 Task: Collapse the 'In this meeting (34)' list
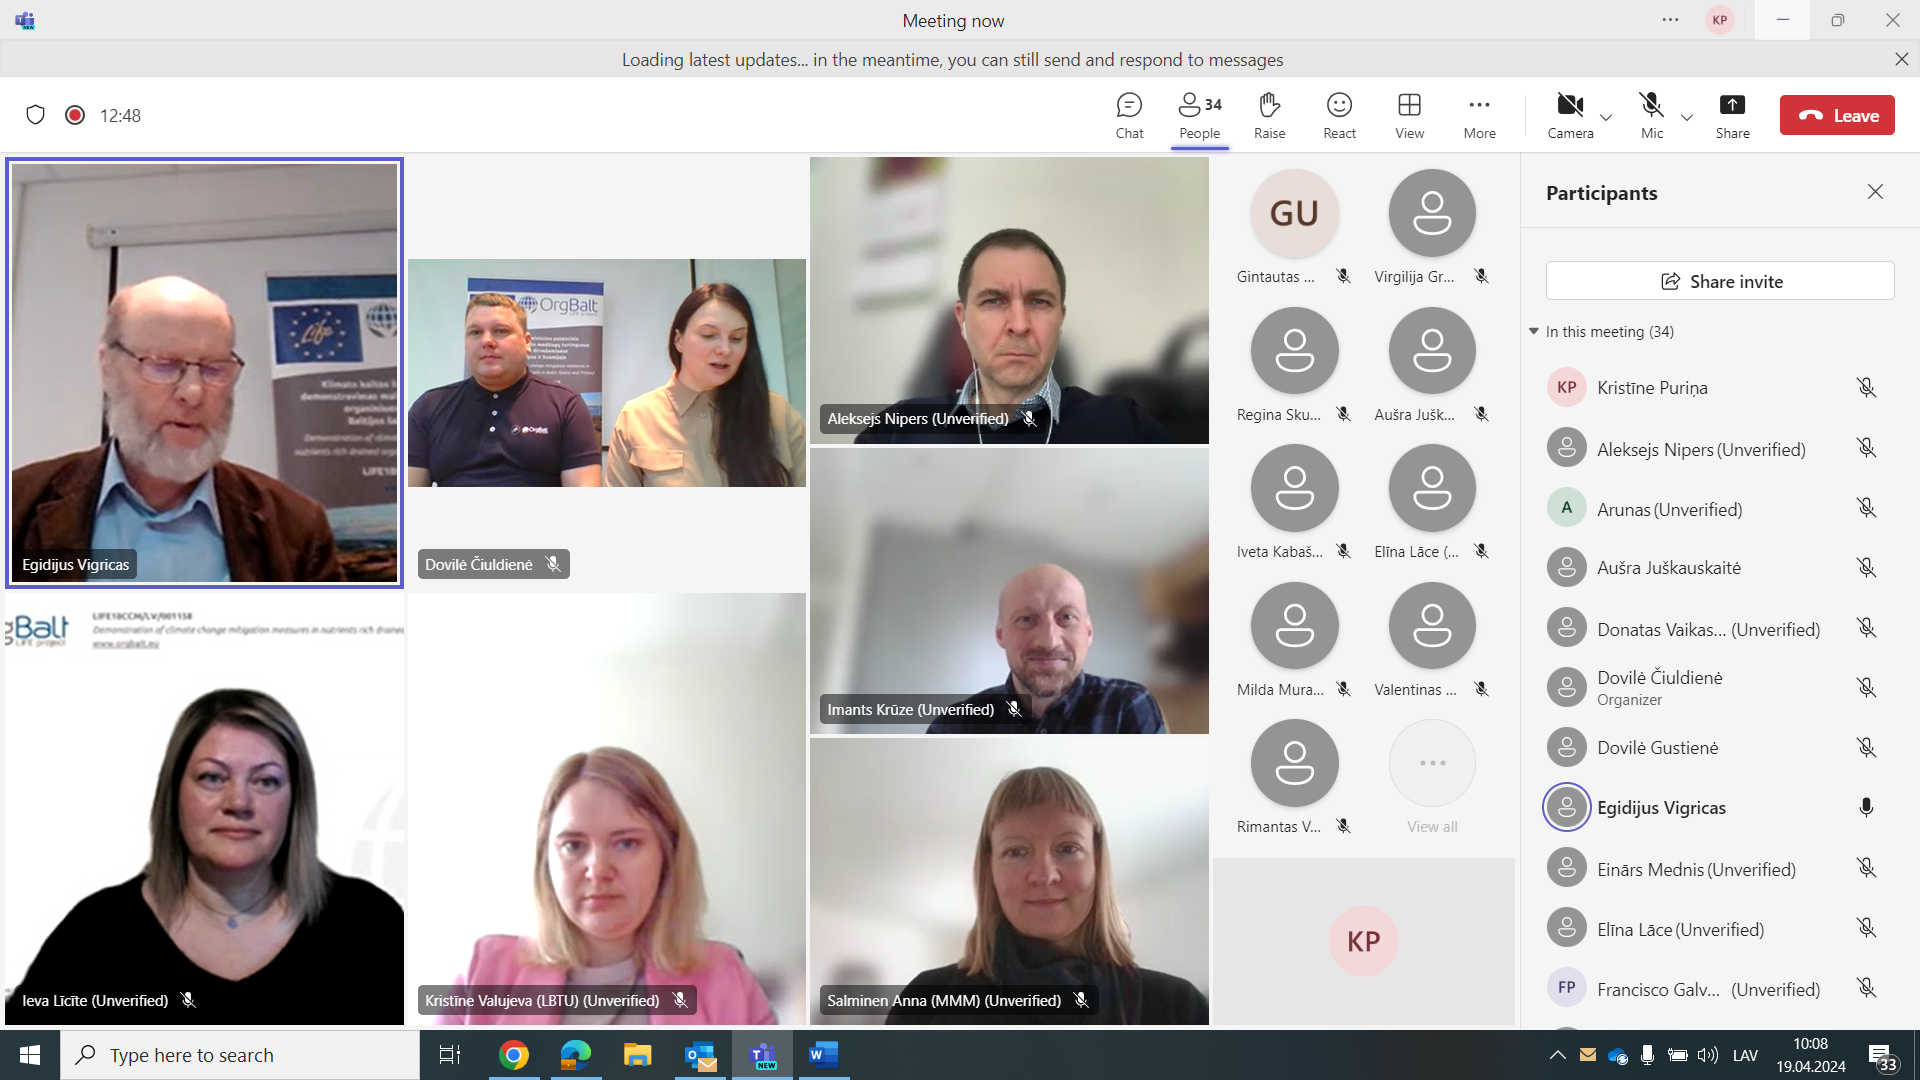[1534, 331]
